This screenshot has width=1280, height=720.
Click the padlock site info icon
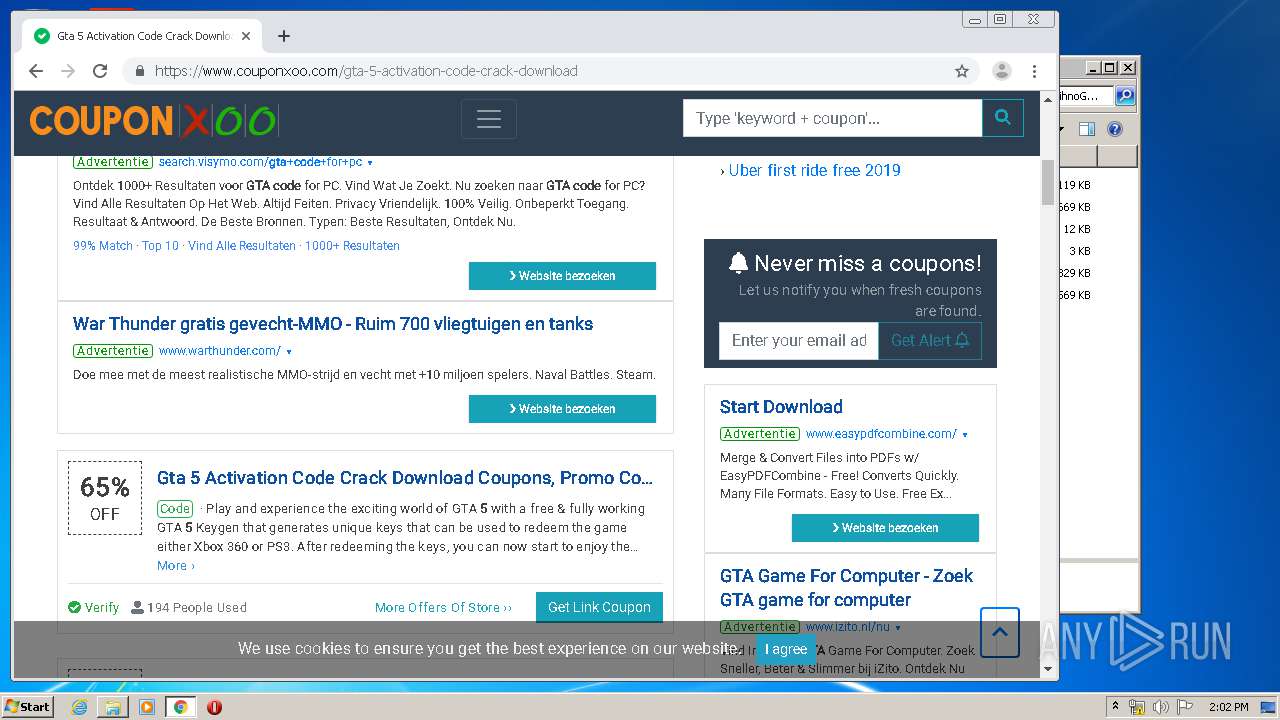click(139, 71)
